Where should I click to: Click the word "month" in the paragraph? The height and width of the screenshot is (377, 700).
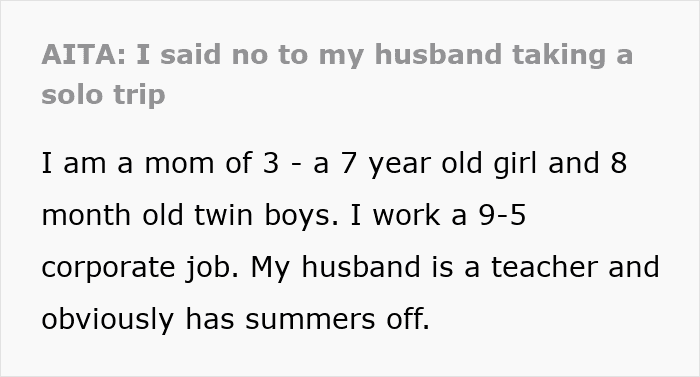click(86, 215)
